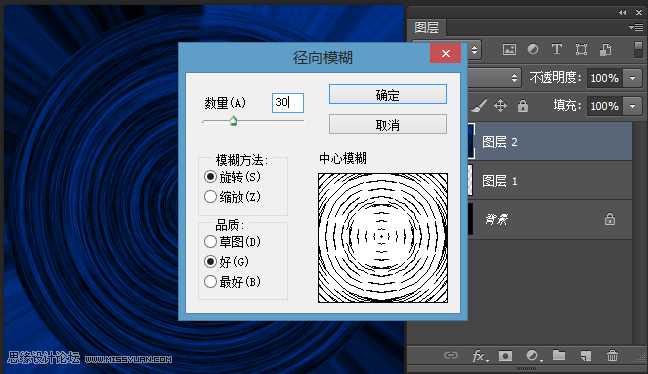The height and width of the screenshot is (374, 648).
Task: Select the 背景 layer
Action: (550, 219)
